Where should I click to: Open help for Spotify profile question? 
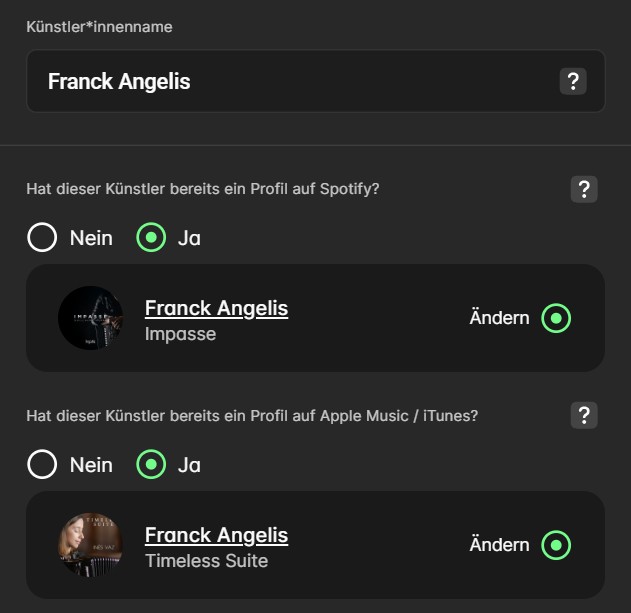[584, 189]
